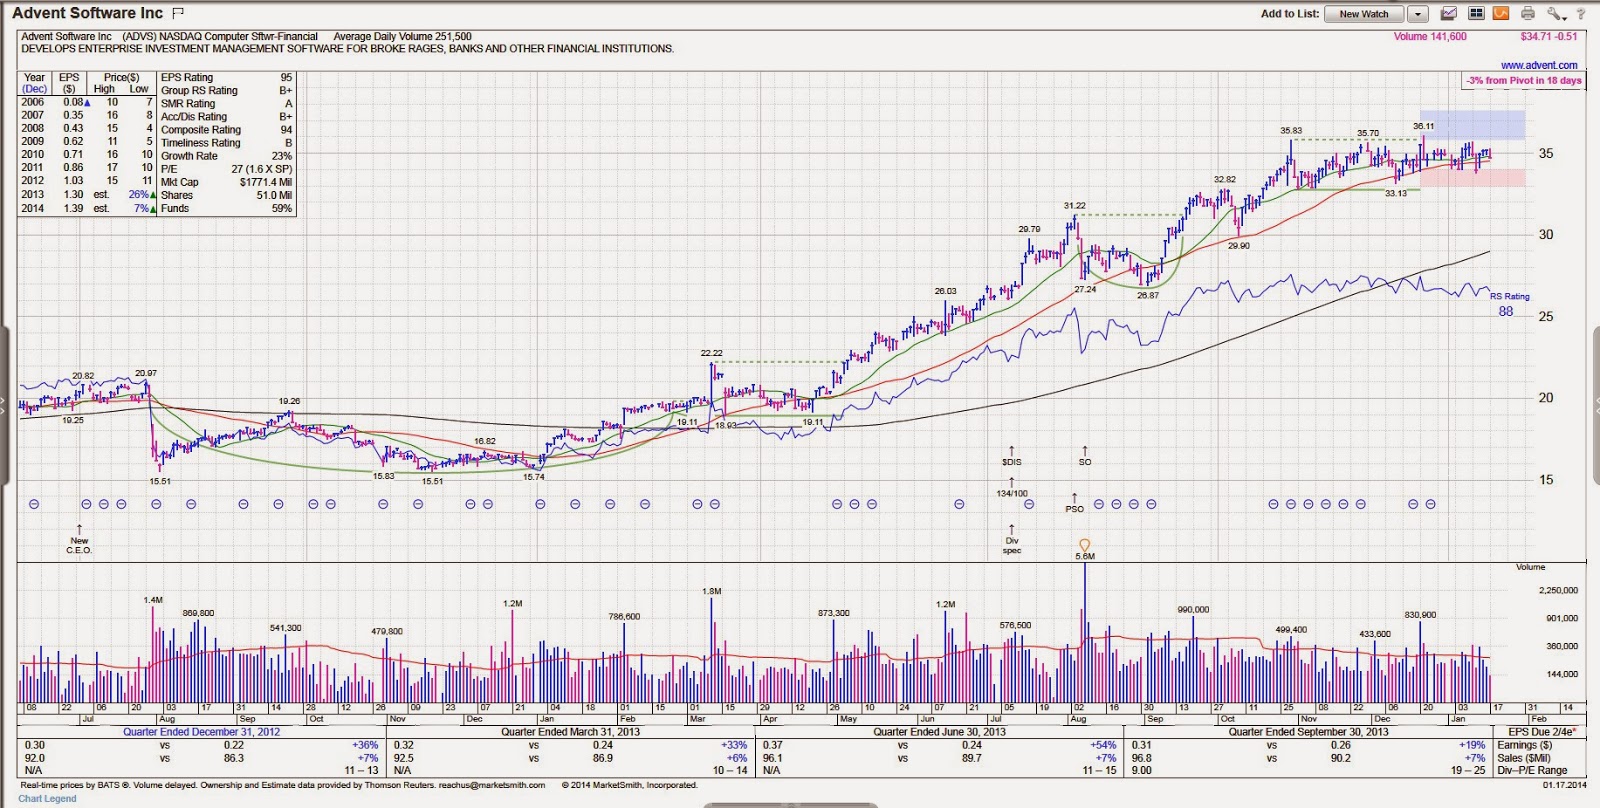Image resolution: width=1600 pixels, height=808 pixels.
Task: Click the 22.22 pivot price label
Action: pyautogui.click(x=711, y=353)
